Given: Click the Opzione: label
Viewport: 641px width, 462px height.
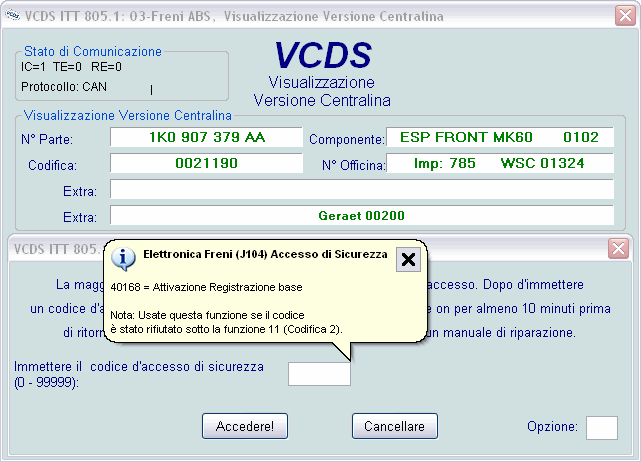Looking at the screenshot, I should point(552,426).
